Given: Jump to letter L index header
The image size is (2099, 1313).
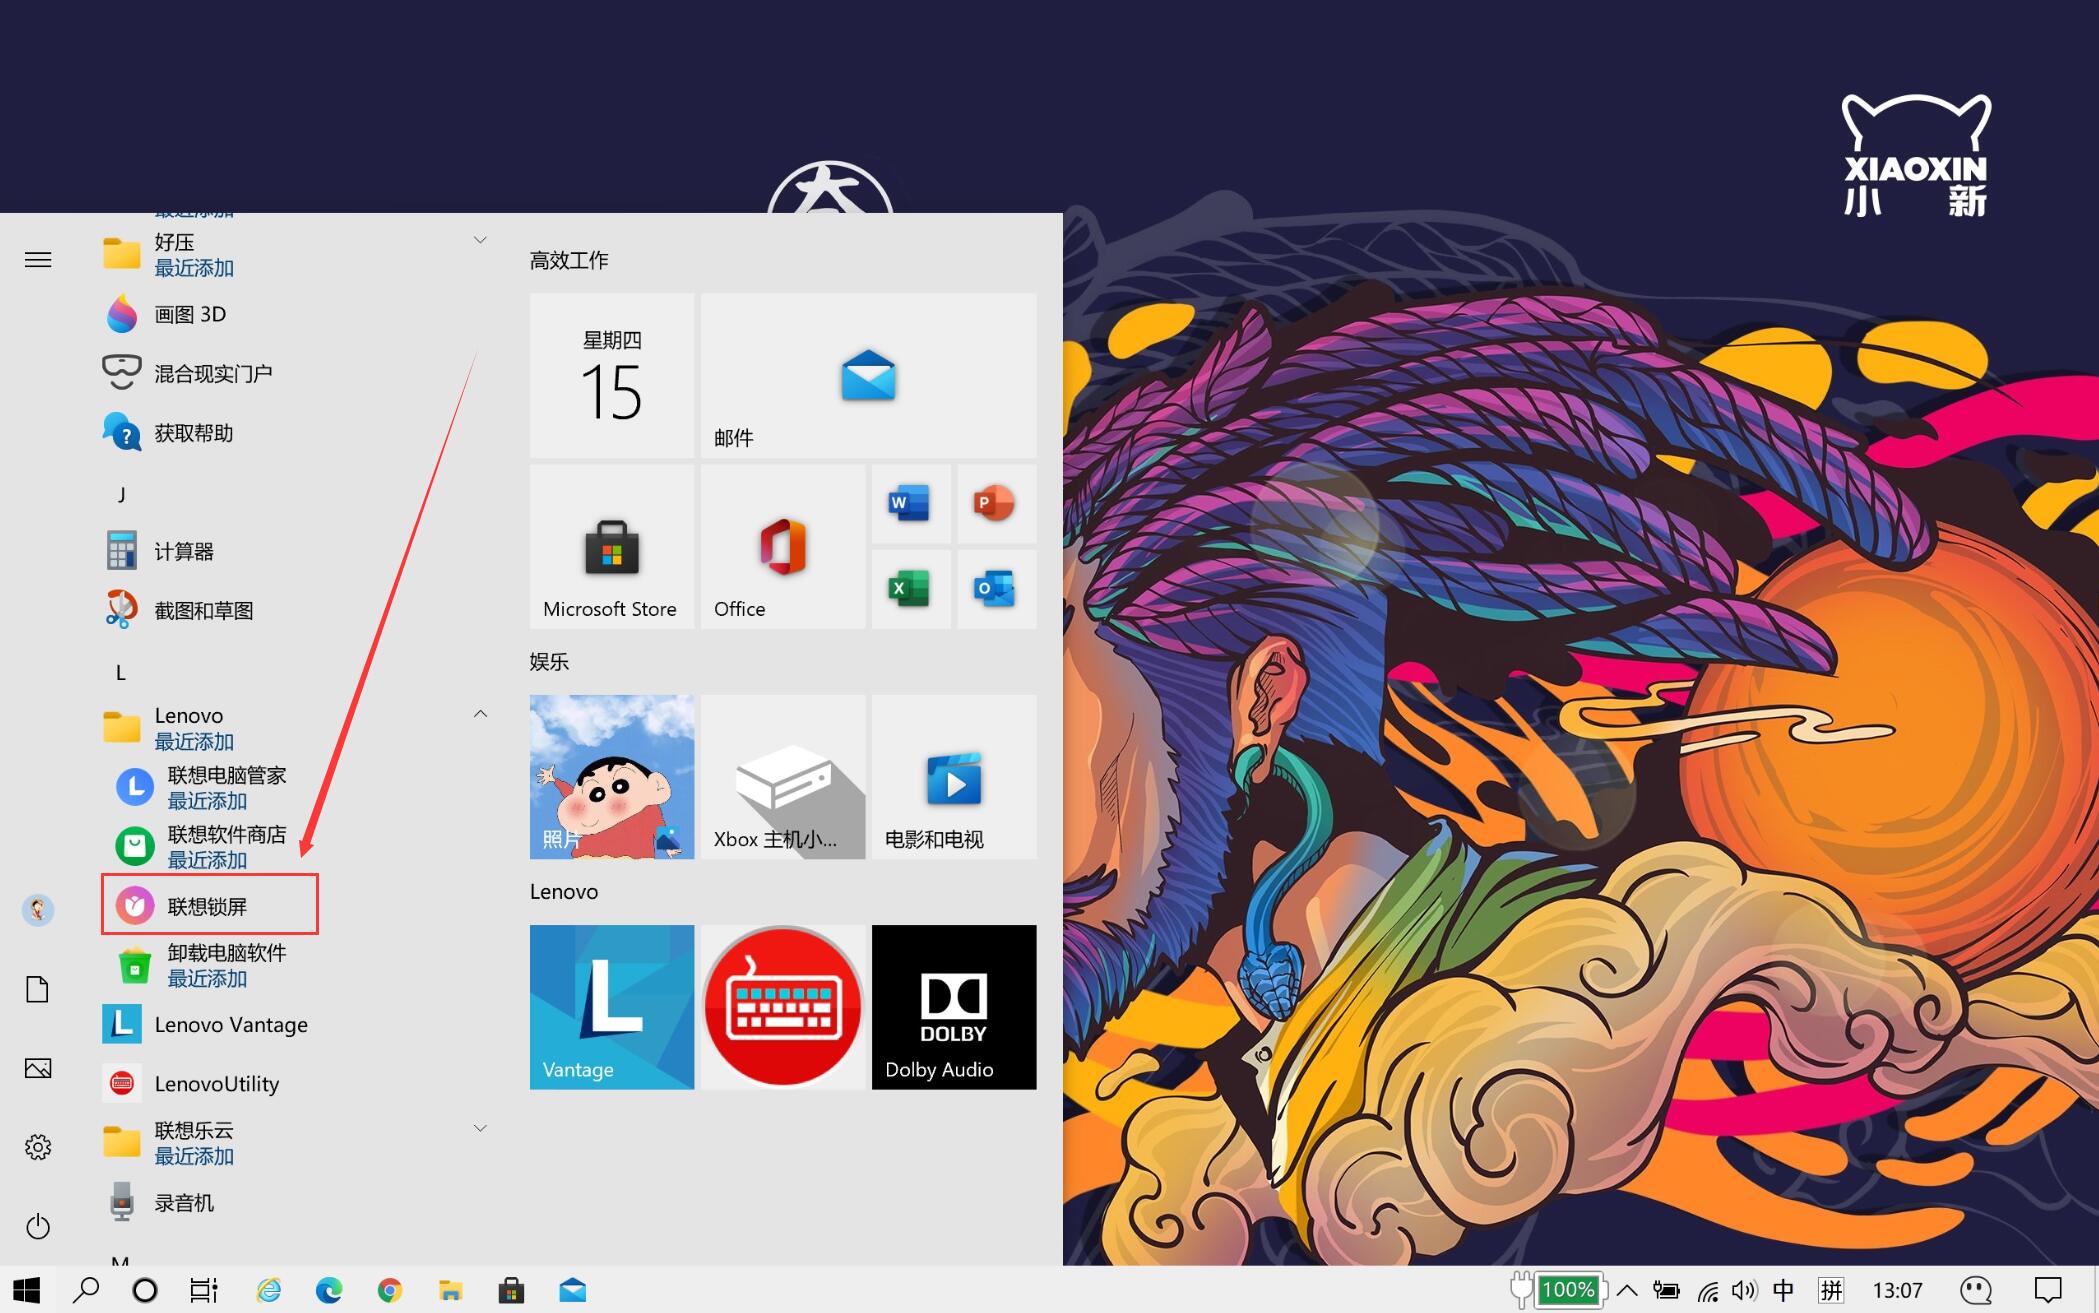Looking at the screenshot, I should tap(121, 673).
